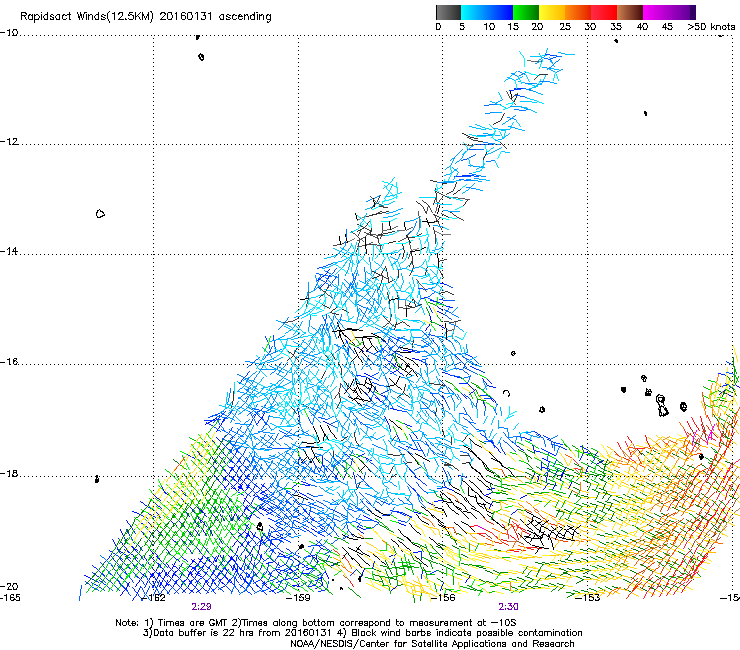Click the '35' label under the color scale
Screen dimensions: 740x650
point(616,27)
